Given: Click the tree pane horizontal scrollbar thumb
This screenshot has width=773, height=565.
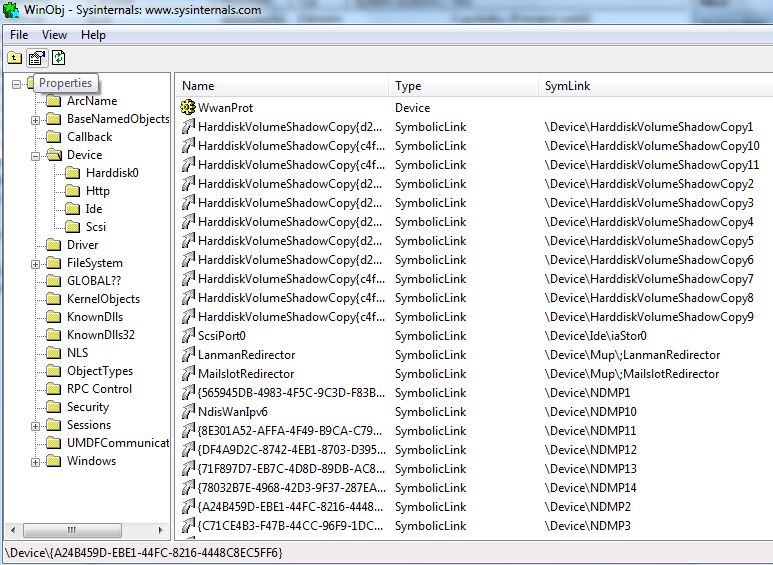Looking at the screenshot, I should coord(72,530).
